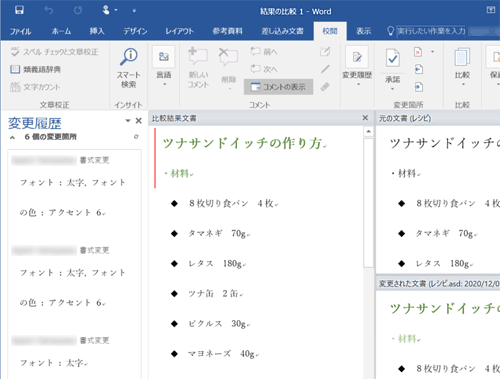Expand the 比較 dropdown arrow
This screenshot has height=379, width=500.
463,84
